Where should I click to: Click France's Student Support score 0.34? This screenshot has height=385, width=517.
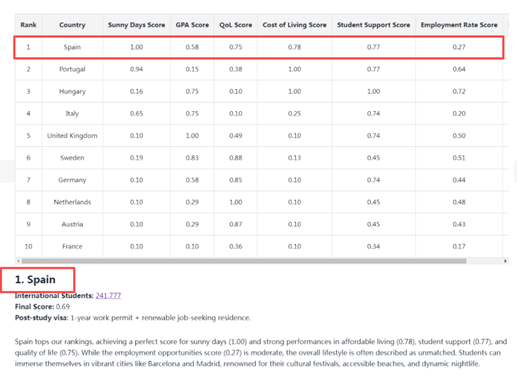(373, 246)
